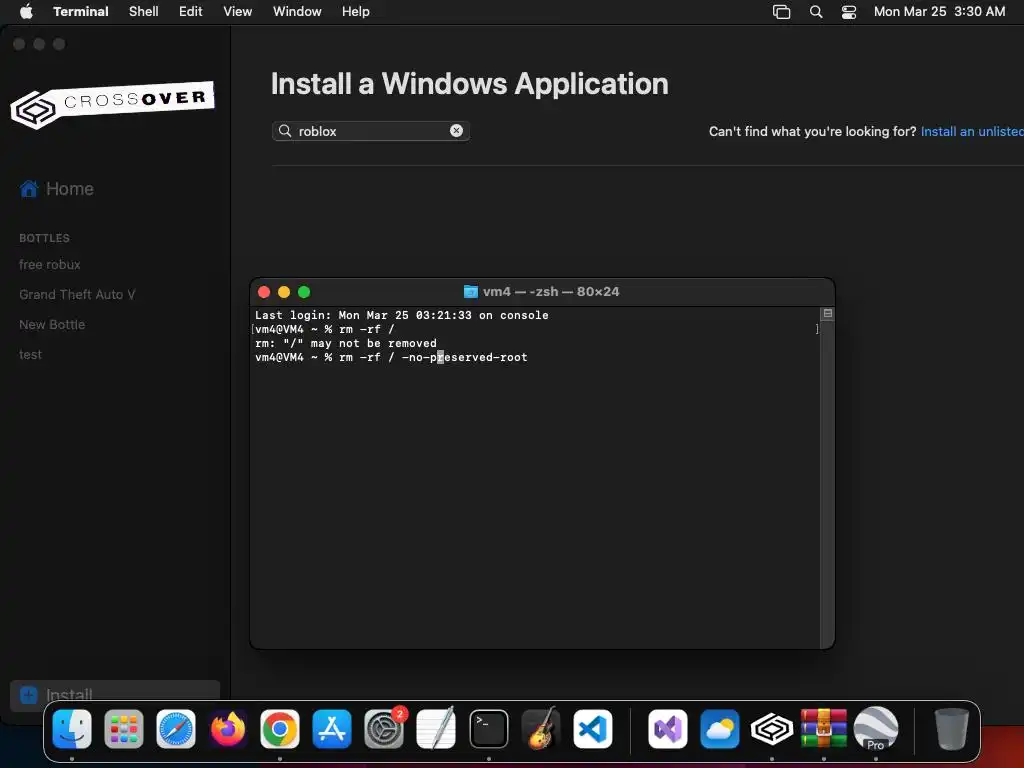This screenshot has height=768, width=1024.
Task: Select the Grand Theft Auto V bottle
Action: 77,295
